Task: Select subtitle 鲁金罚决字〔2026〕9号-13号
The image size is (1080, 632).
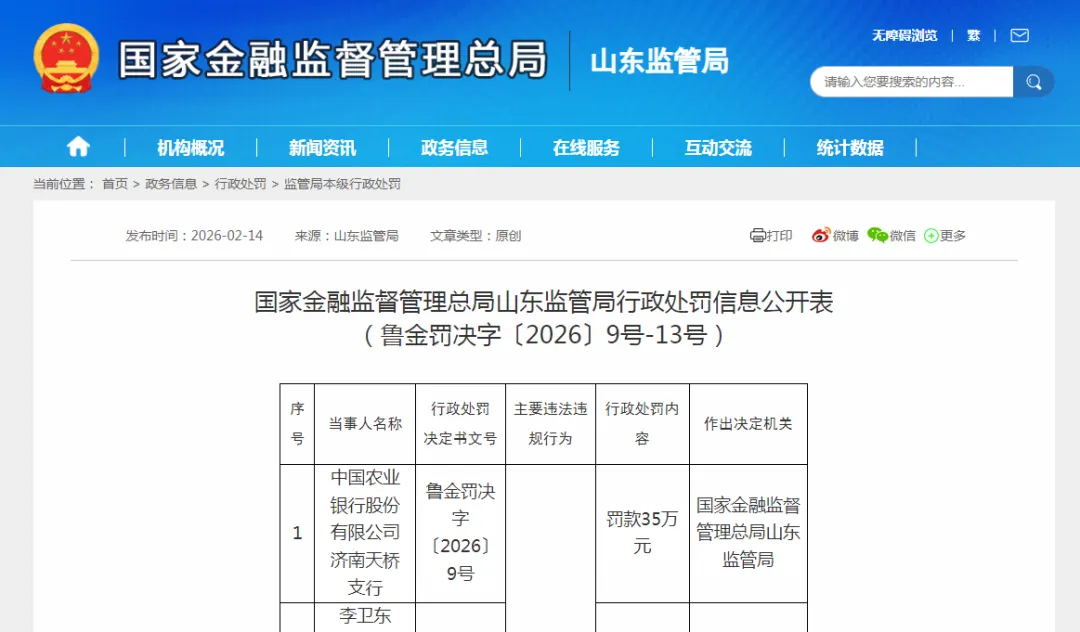Action: [544, 335]
